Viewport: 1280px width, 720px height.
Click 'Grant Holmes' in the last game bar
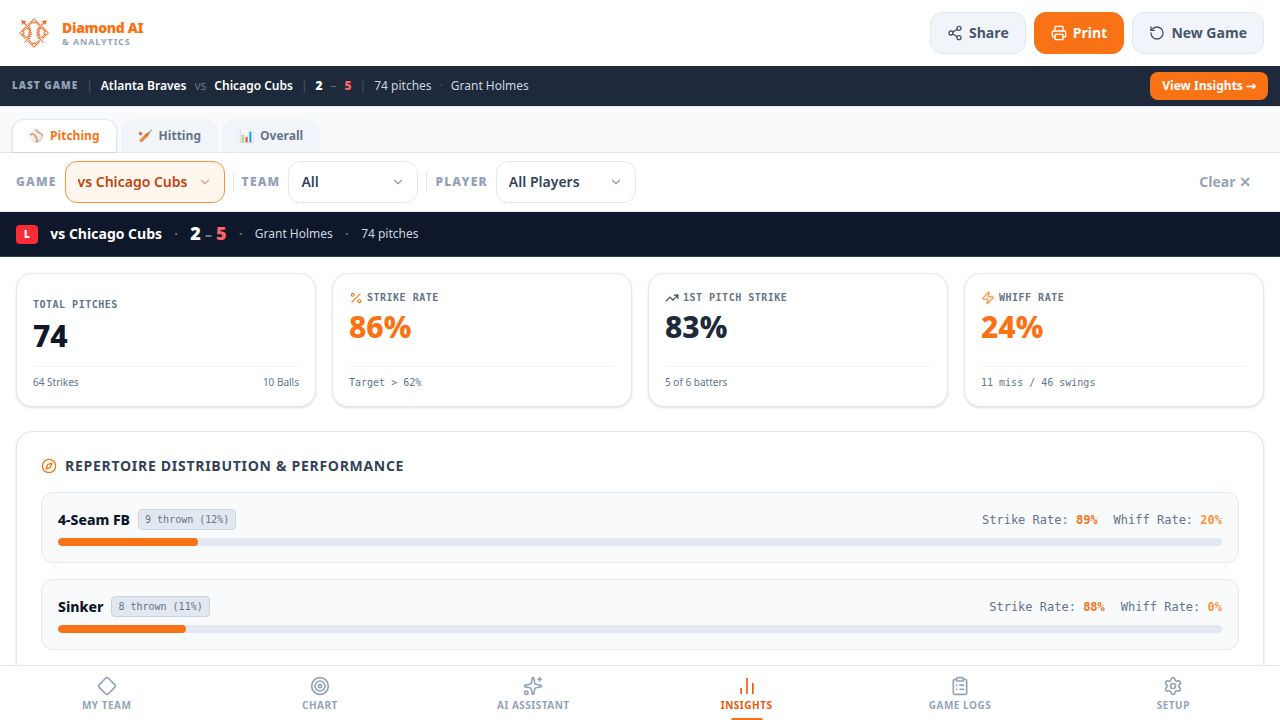coord(490,86)
